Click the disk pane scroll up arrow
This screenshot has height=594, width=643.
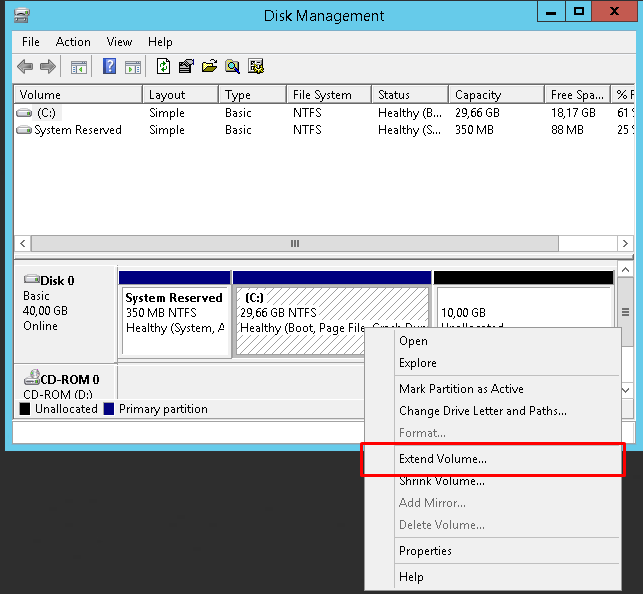(625, 269)
